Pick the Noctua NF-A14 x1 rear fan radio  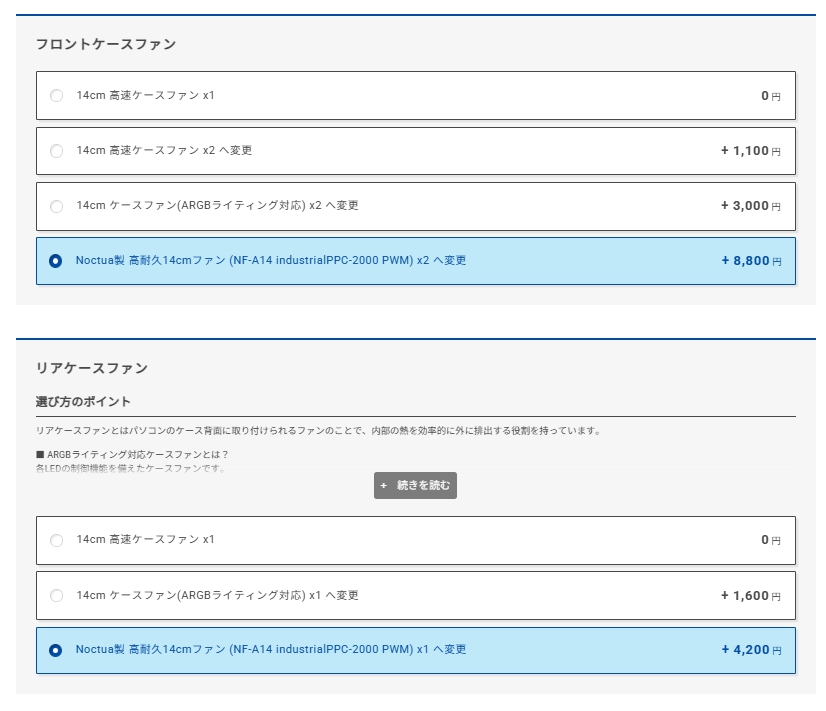coord(55,650)
